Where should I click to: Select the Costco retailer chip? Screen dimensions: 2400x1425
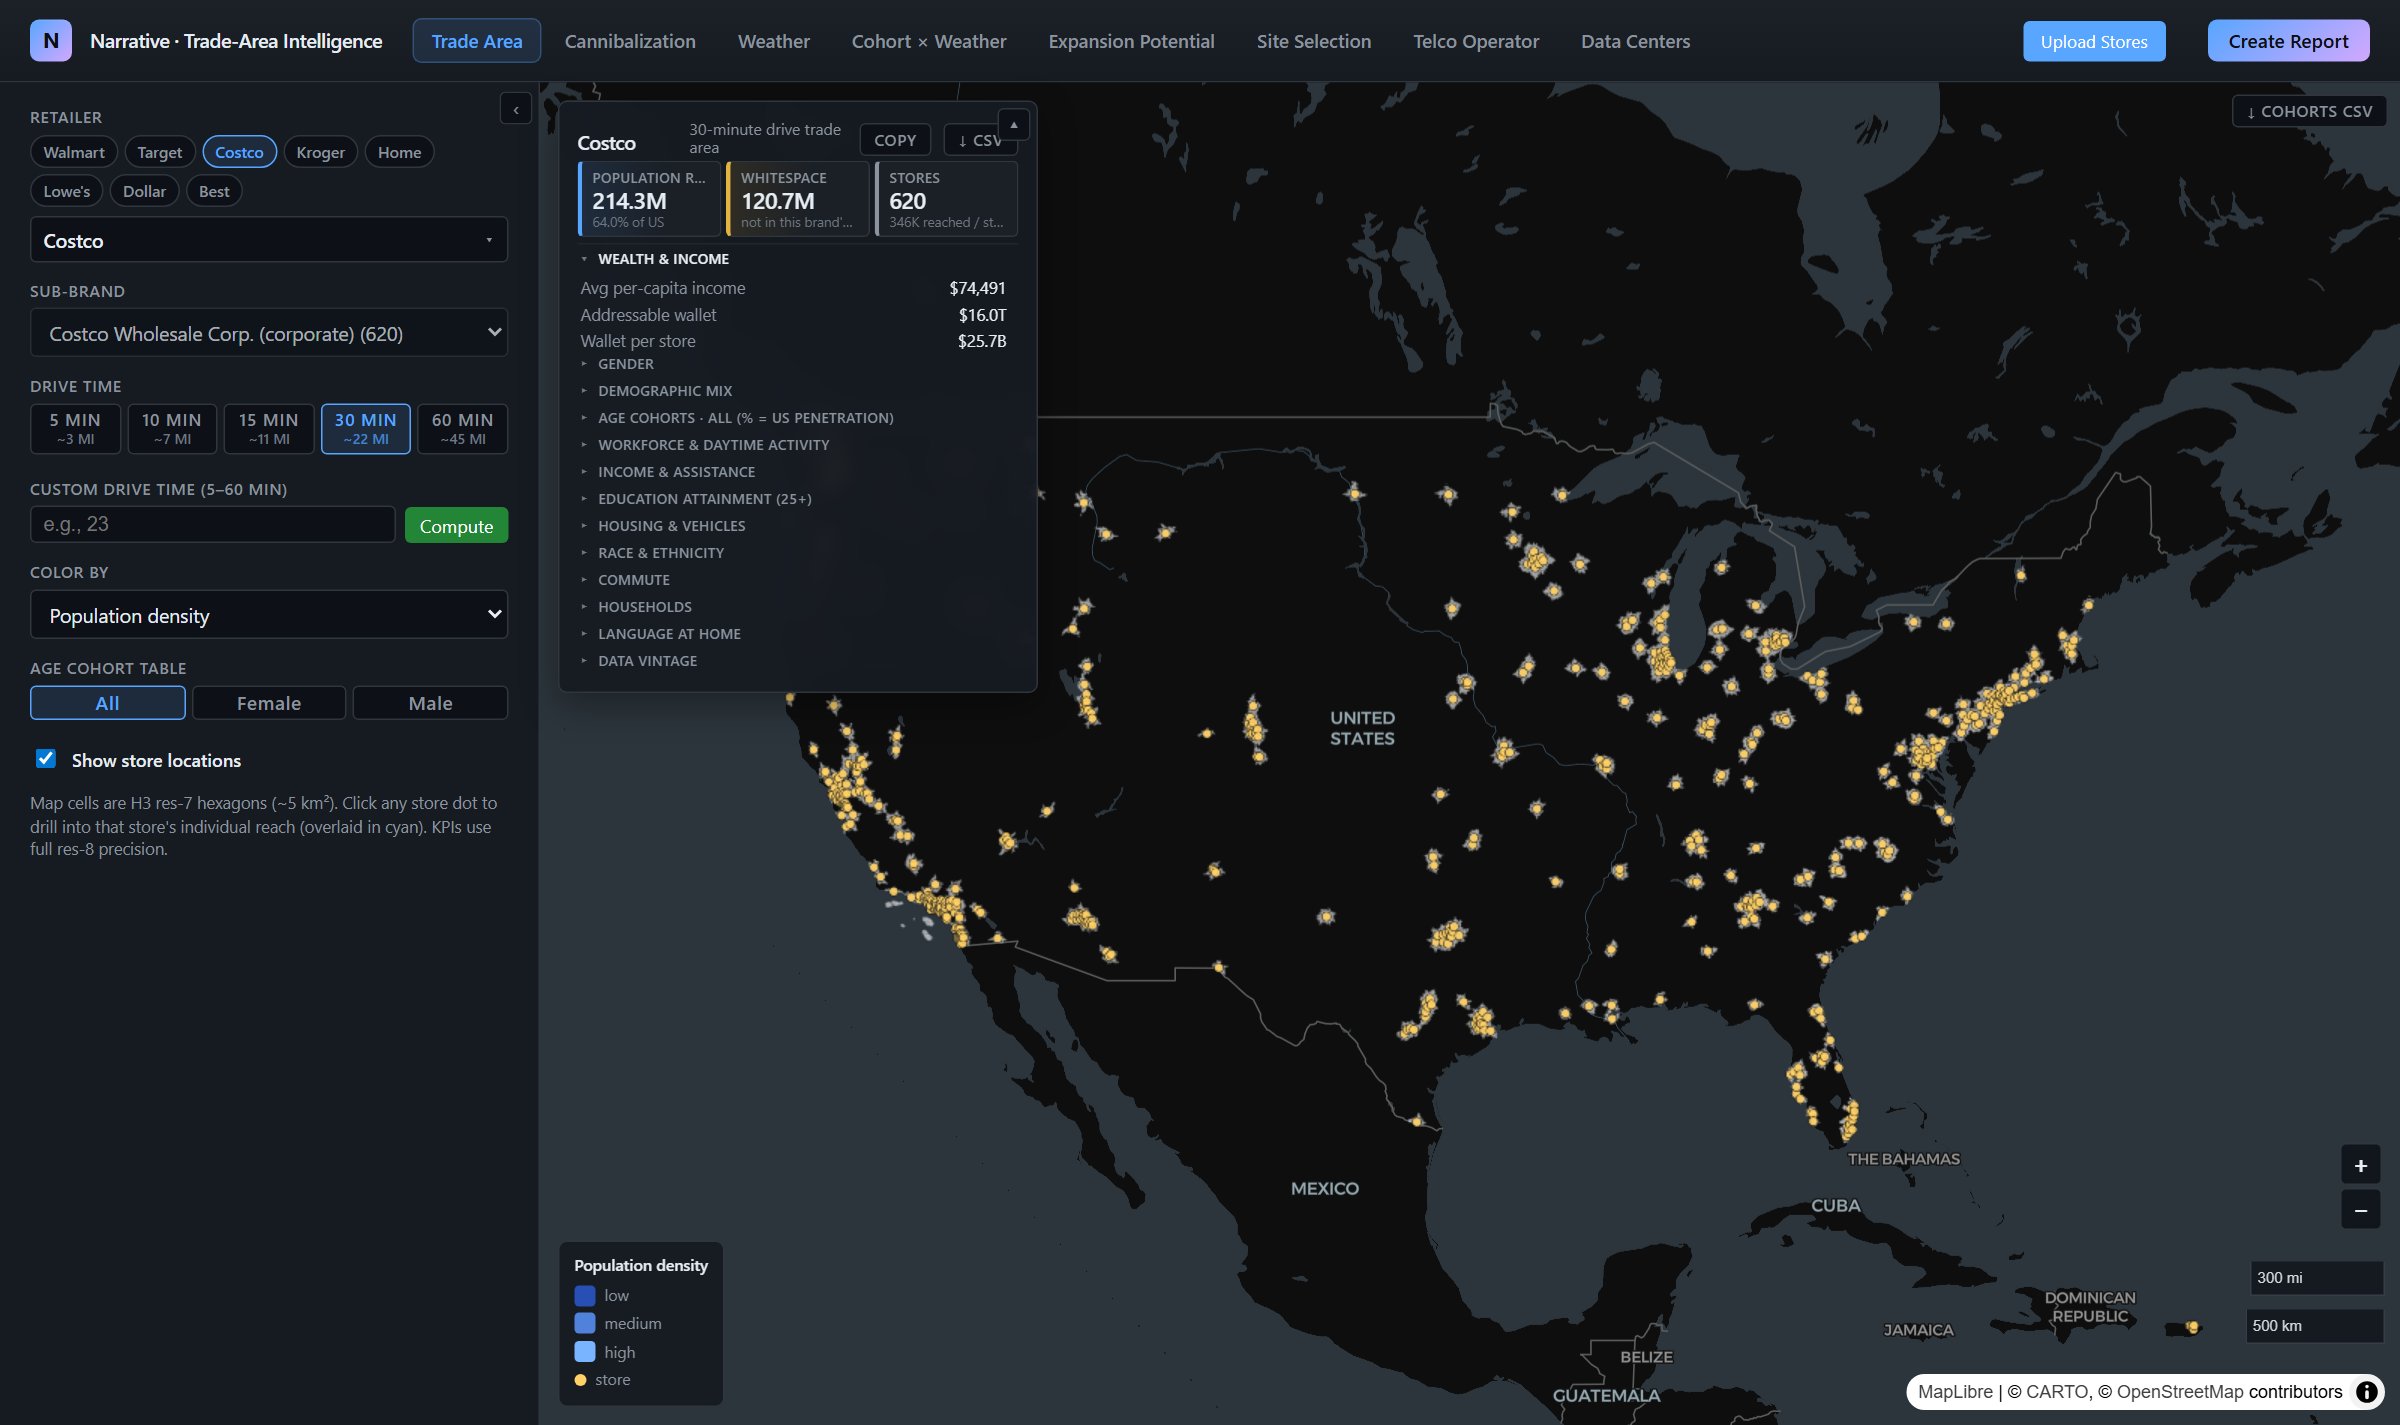239,152
